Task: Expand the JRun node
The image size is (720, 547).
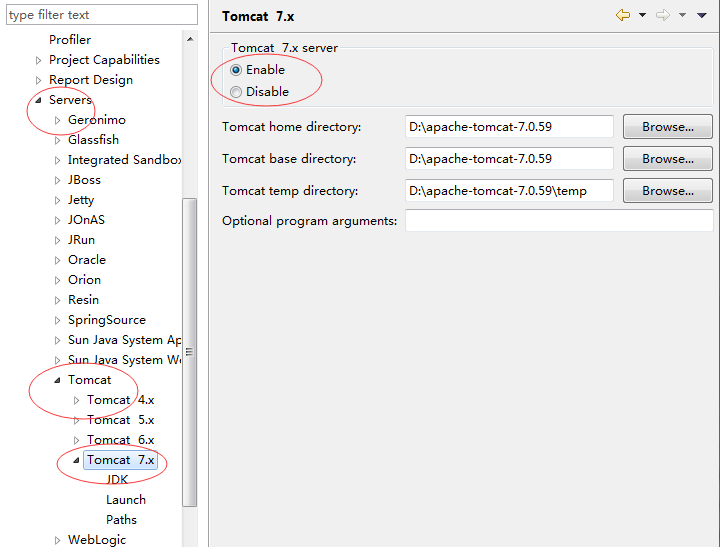Action: coord(57,240)
